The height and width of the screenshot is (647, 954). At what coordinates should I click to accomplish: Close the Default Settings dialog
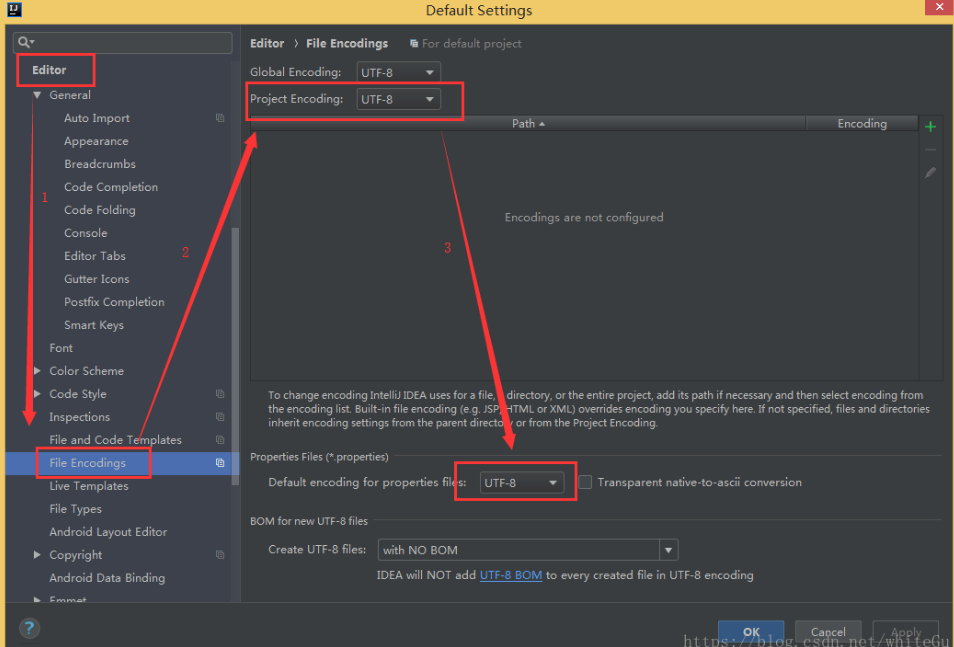939,6
